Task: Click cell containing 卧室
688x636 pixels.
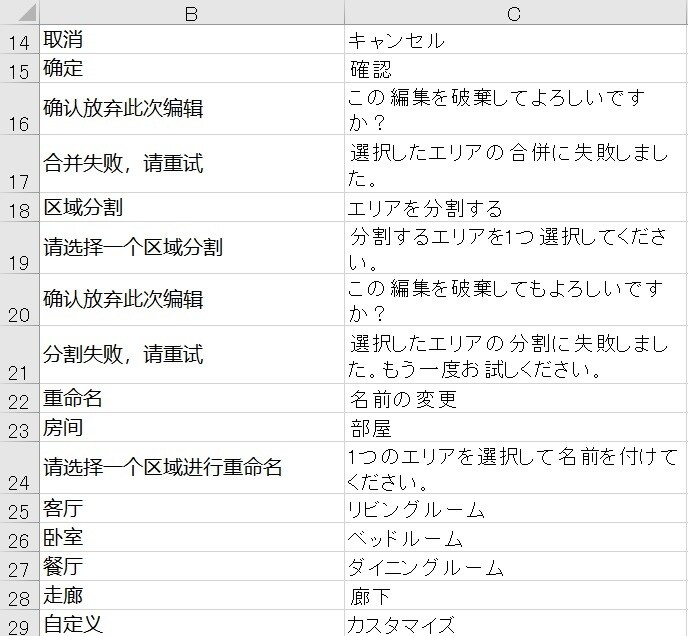Action: point(192,537)
